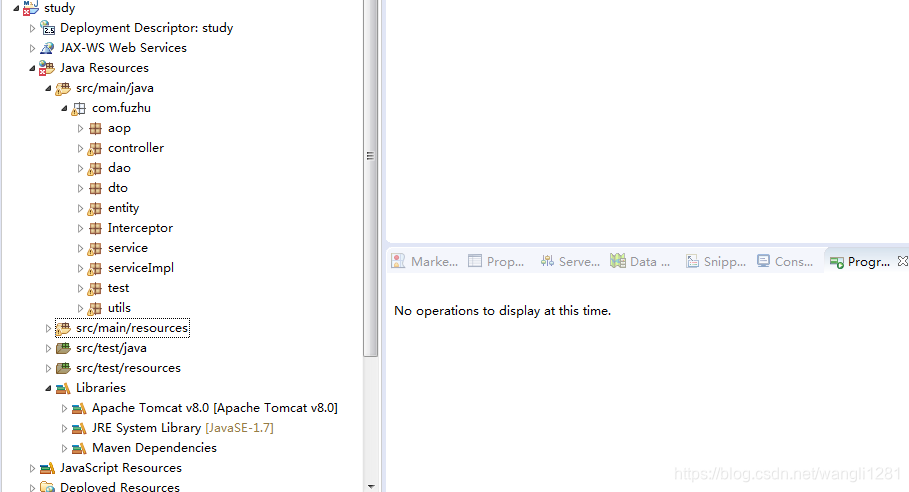Switch to the Servers tab
909x492 pixels.
click(570, 262)
